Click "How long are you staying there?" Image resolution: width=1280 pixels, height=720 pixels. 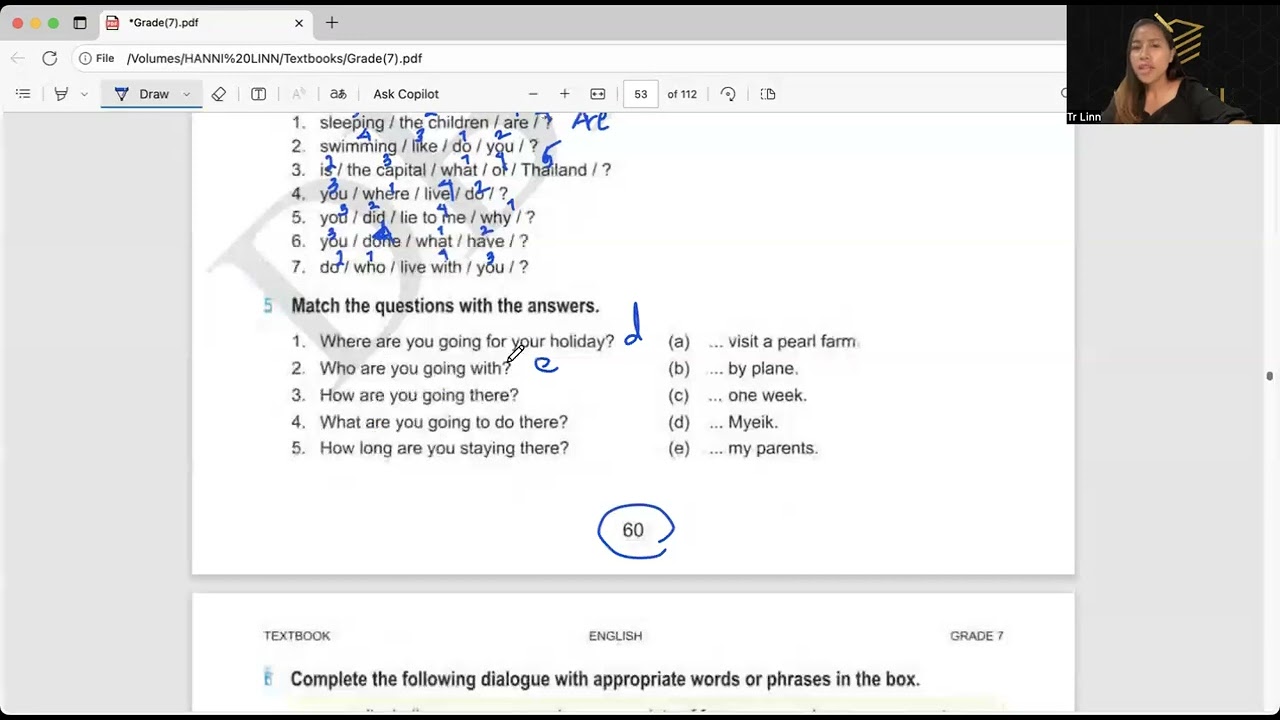click(x=444, y=449)
